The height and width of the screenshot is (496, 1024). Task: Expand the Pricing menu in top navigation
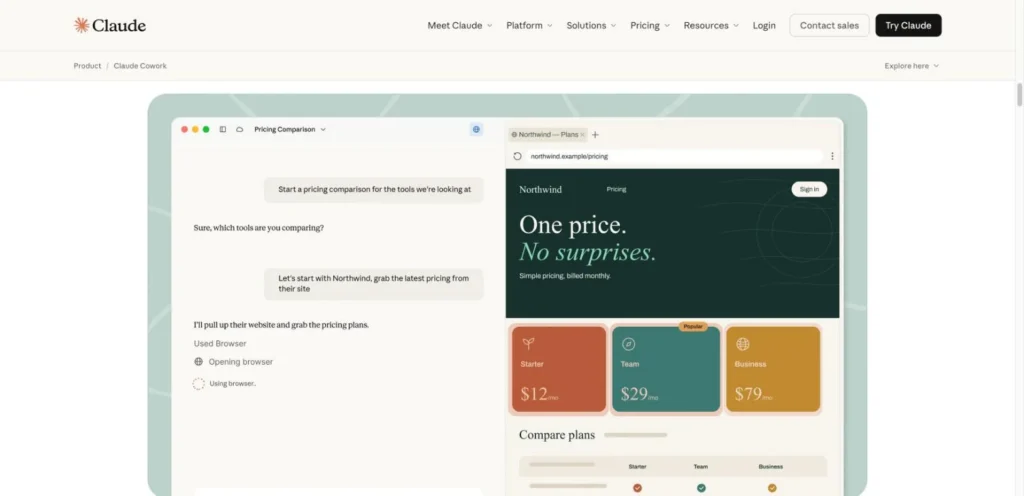pos(650,25)
